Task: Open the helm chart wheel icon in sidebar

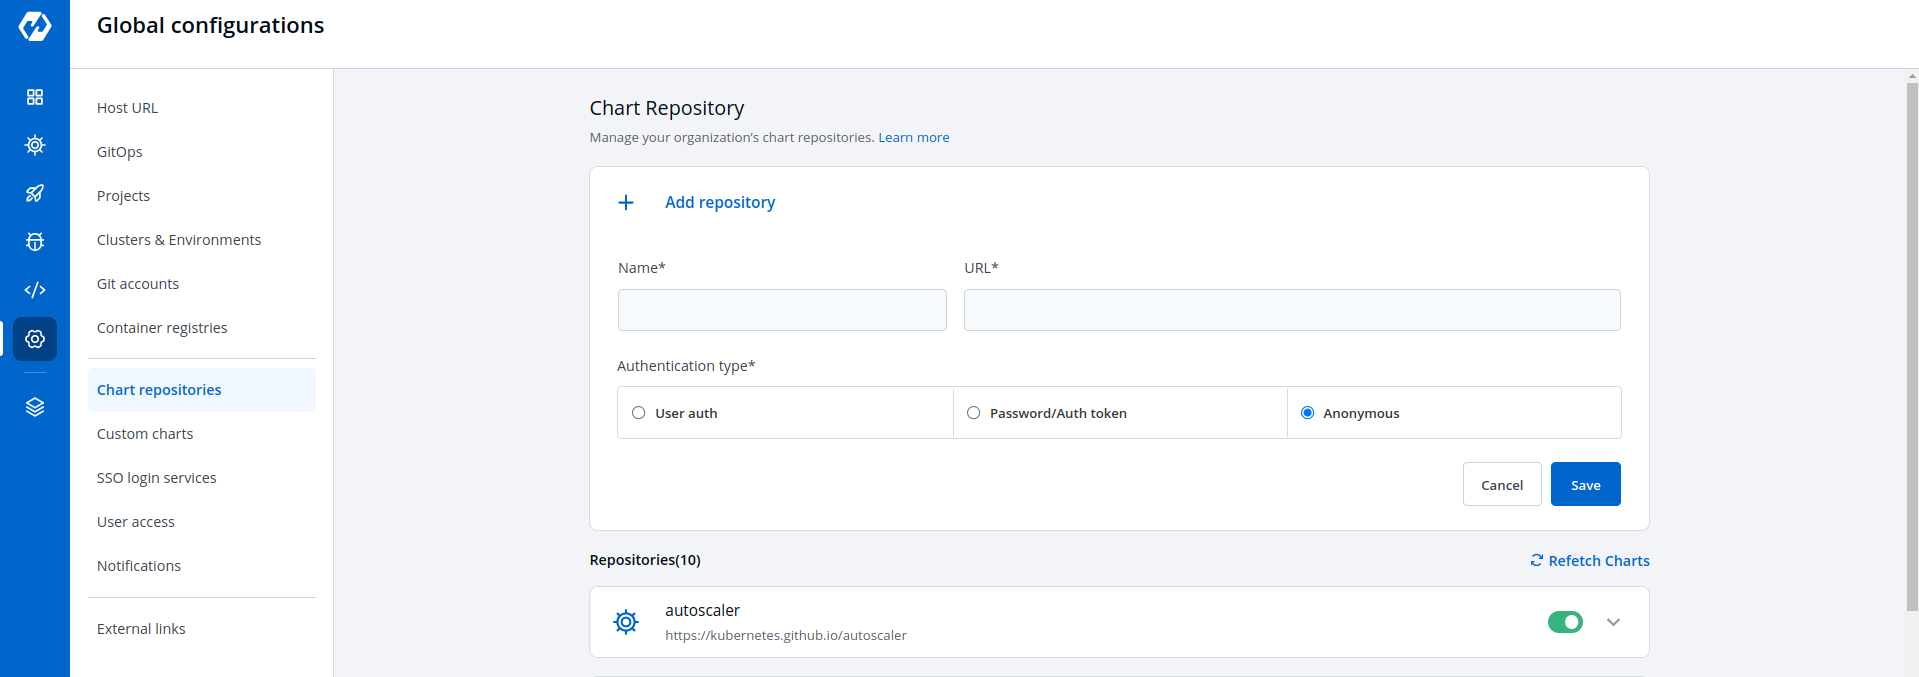Action: click(35, 145)
